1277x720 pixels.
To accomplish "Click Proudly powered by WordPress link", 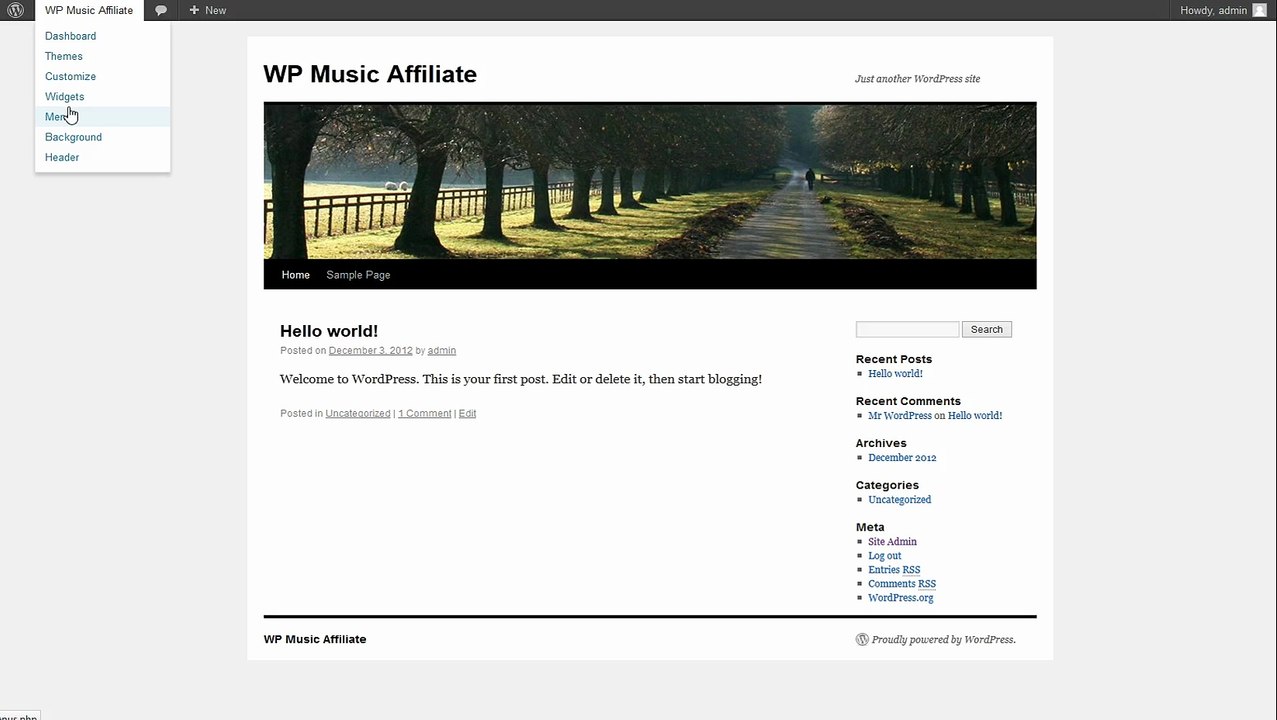I will pyautogui.click(x=943, y=640).
